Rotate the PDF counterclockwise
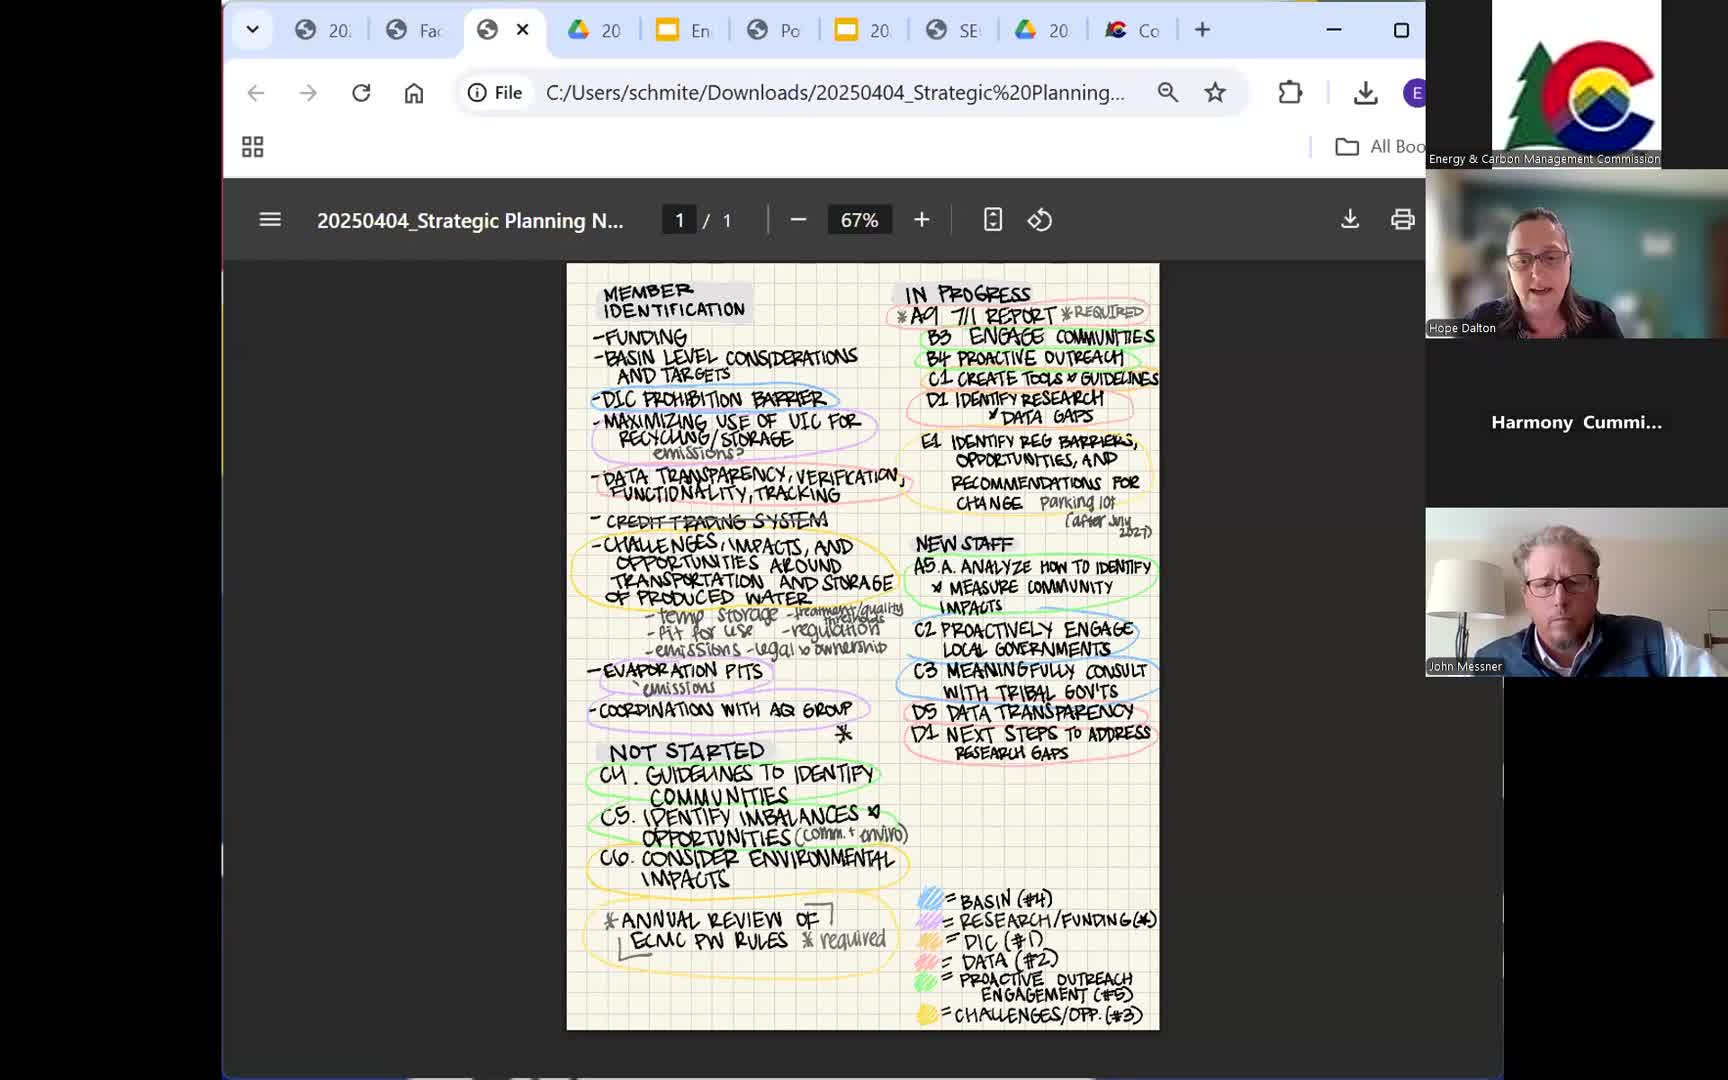1728x1080 pixels. (x=1040, y=220)
